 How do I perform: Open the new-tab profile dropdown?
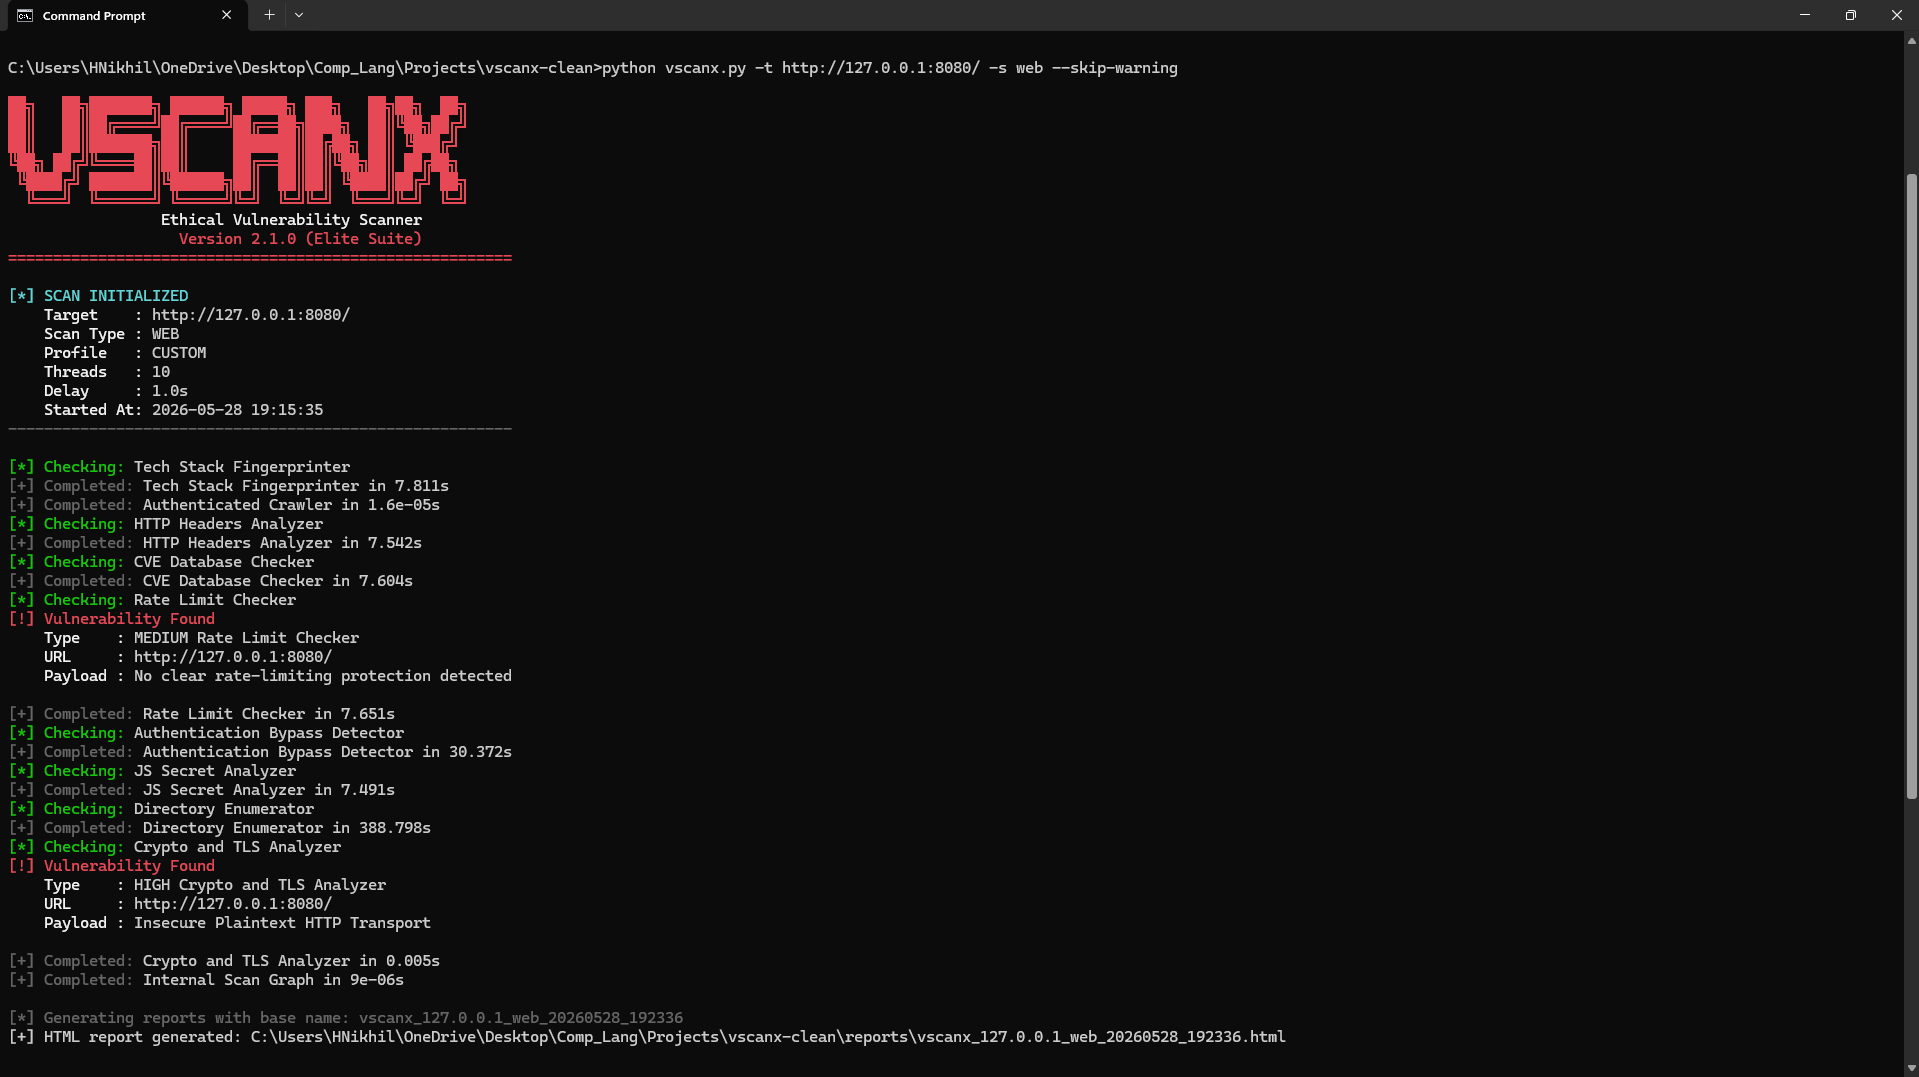tap(299, 15)
